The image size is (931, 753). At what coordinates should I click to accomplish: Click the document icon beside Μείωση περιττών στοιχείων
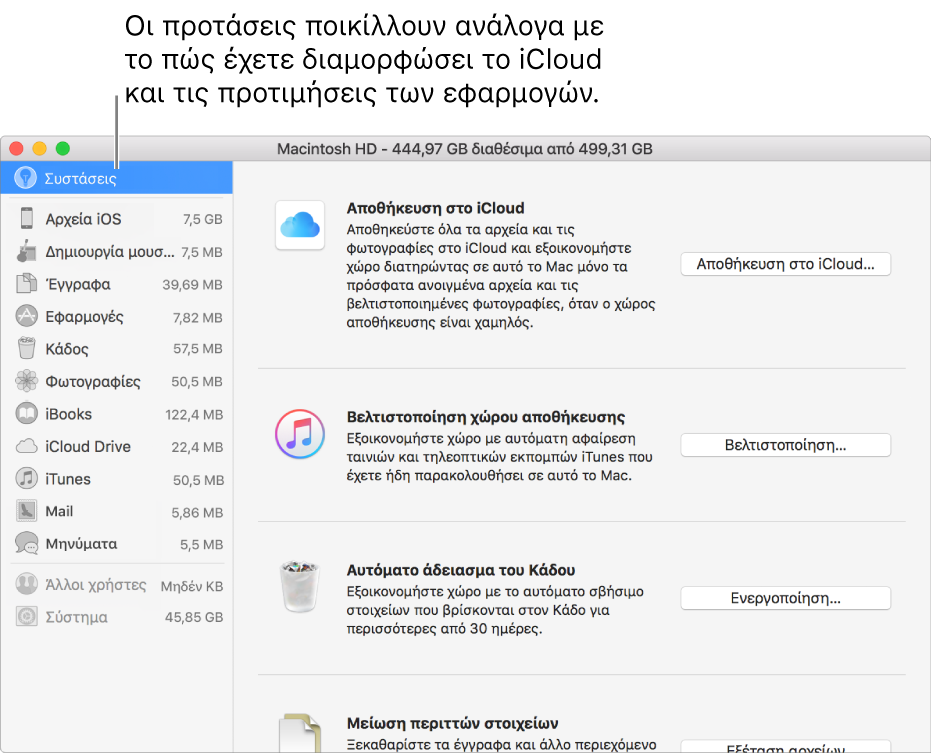[x=300, y=733]
